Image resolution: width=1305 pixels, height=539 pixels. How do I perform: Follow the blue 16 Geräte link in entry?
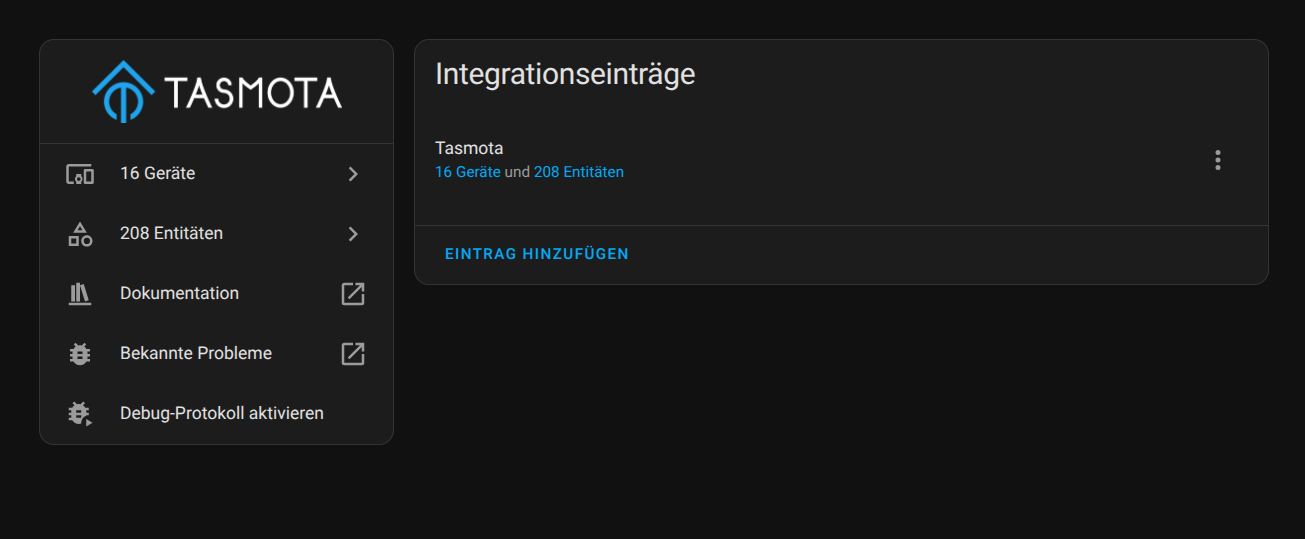pos(468,172)
